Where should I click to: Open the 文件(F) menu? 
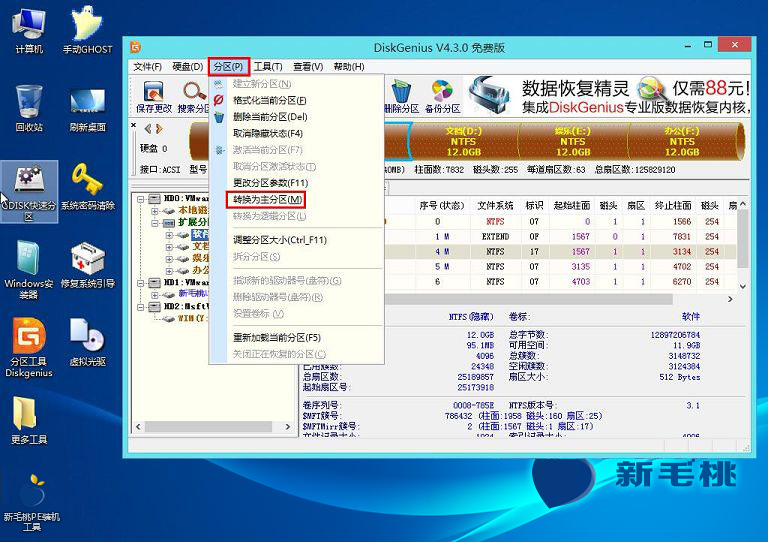(147, 67)
